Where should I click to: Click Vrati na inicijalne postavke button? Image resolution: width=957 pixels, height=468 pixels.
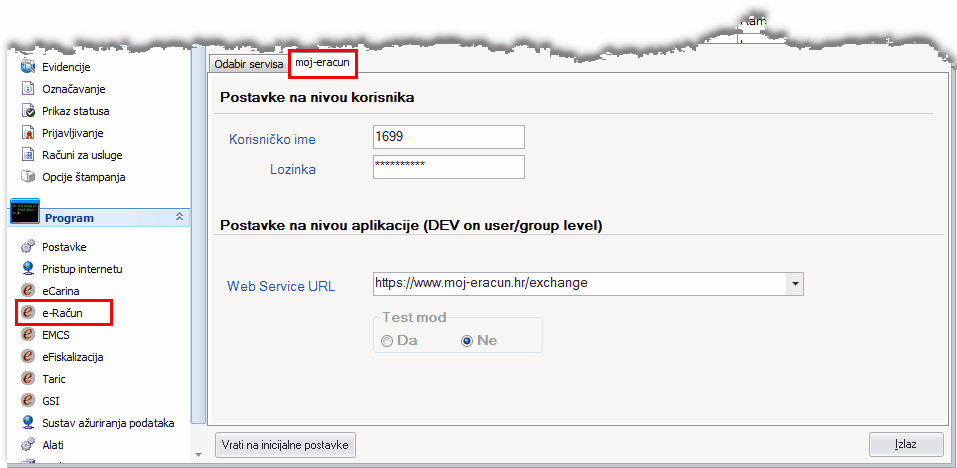point(285,445)
